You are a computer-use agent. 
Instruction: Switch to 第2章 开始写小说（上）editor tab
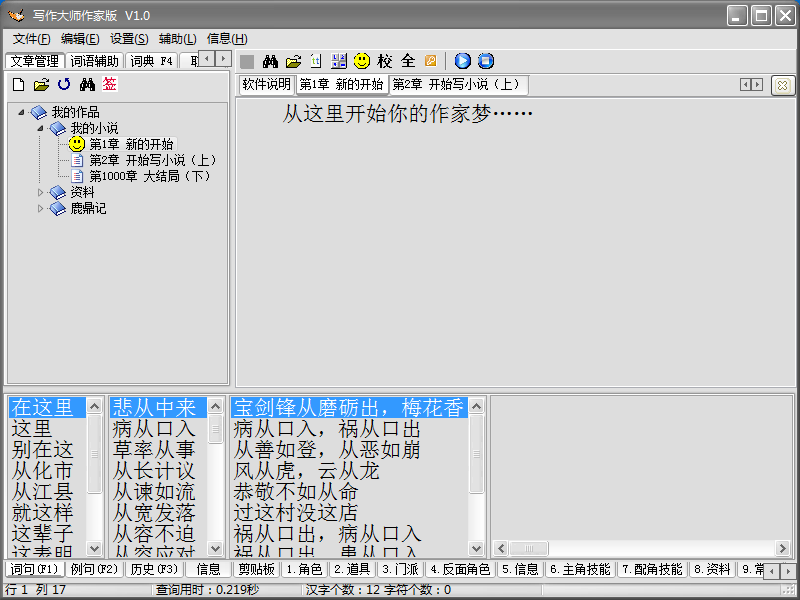click(457, 85)
